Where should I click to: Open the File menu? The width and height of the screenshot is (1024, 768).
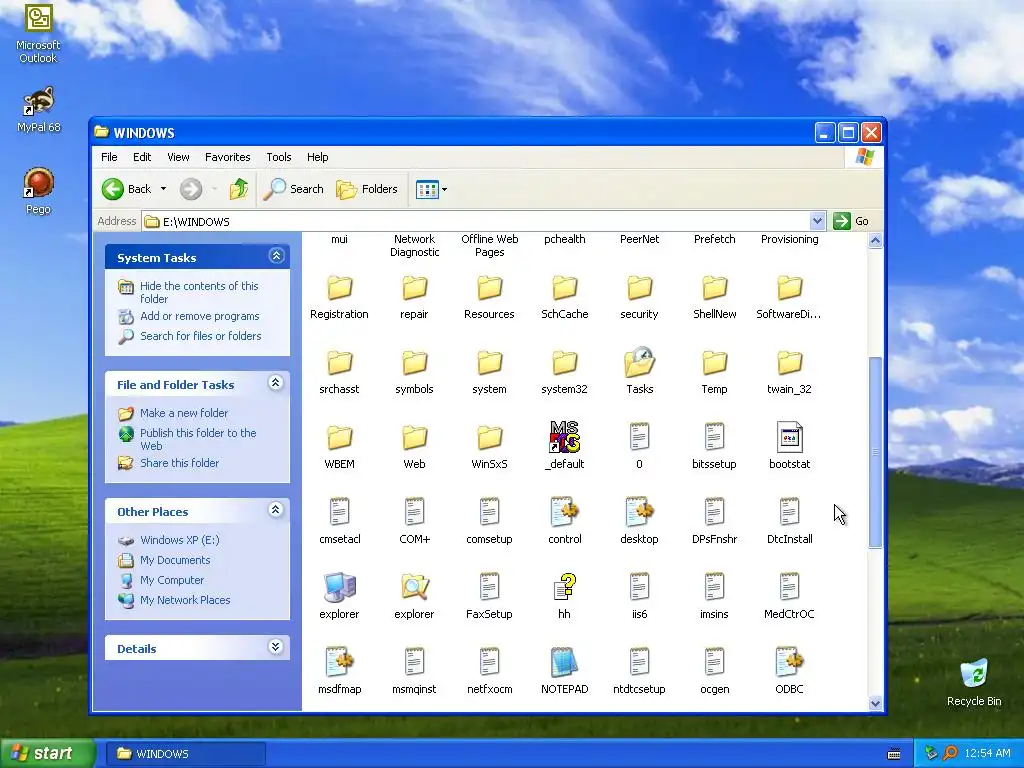coord(109,157)
